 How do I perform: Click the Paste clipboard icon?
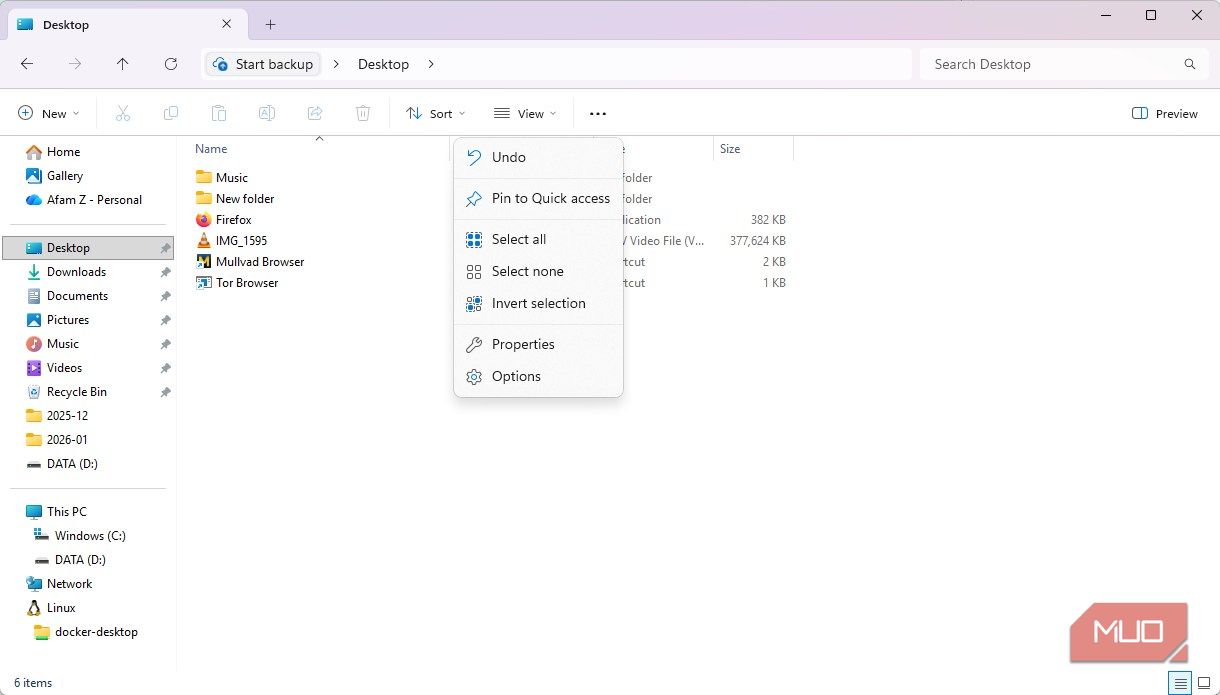[219, 114]
